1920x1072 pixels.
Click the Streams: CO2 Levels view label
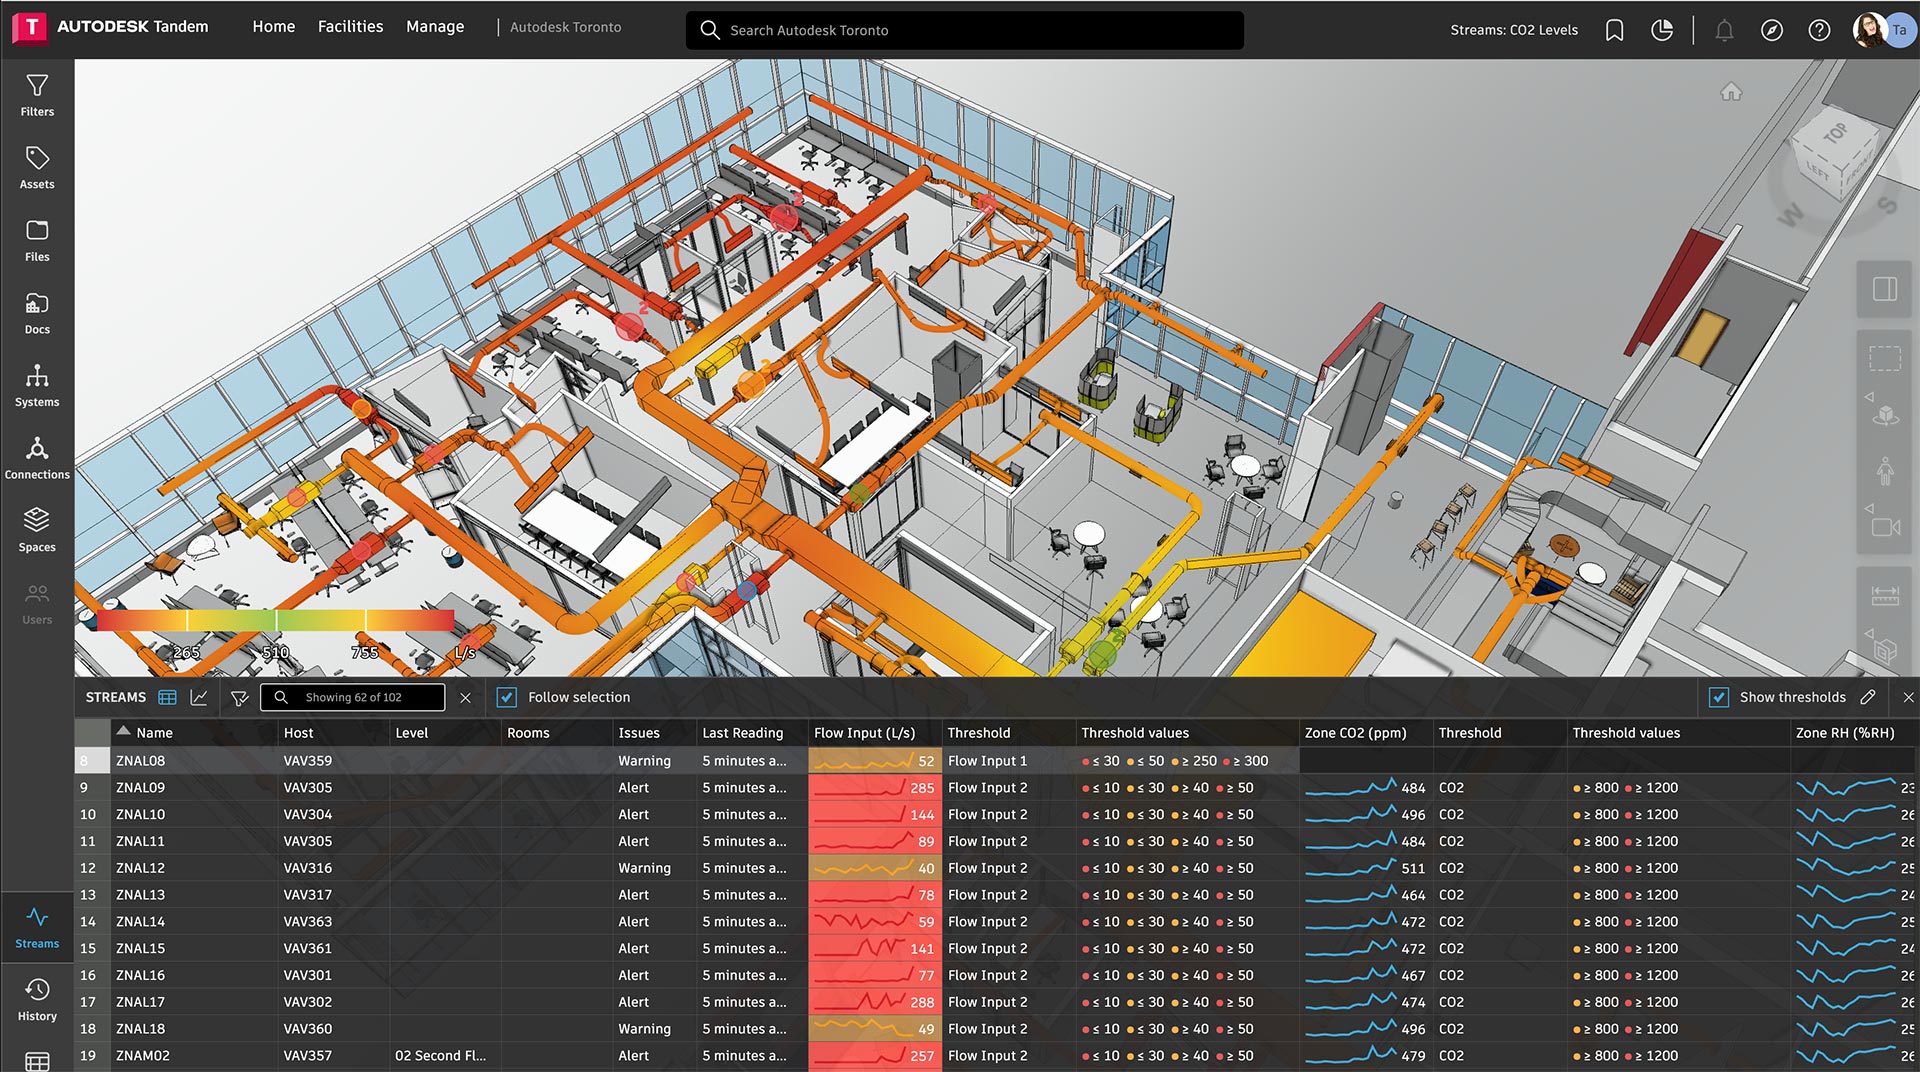point(1514,30)
